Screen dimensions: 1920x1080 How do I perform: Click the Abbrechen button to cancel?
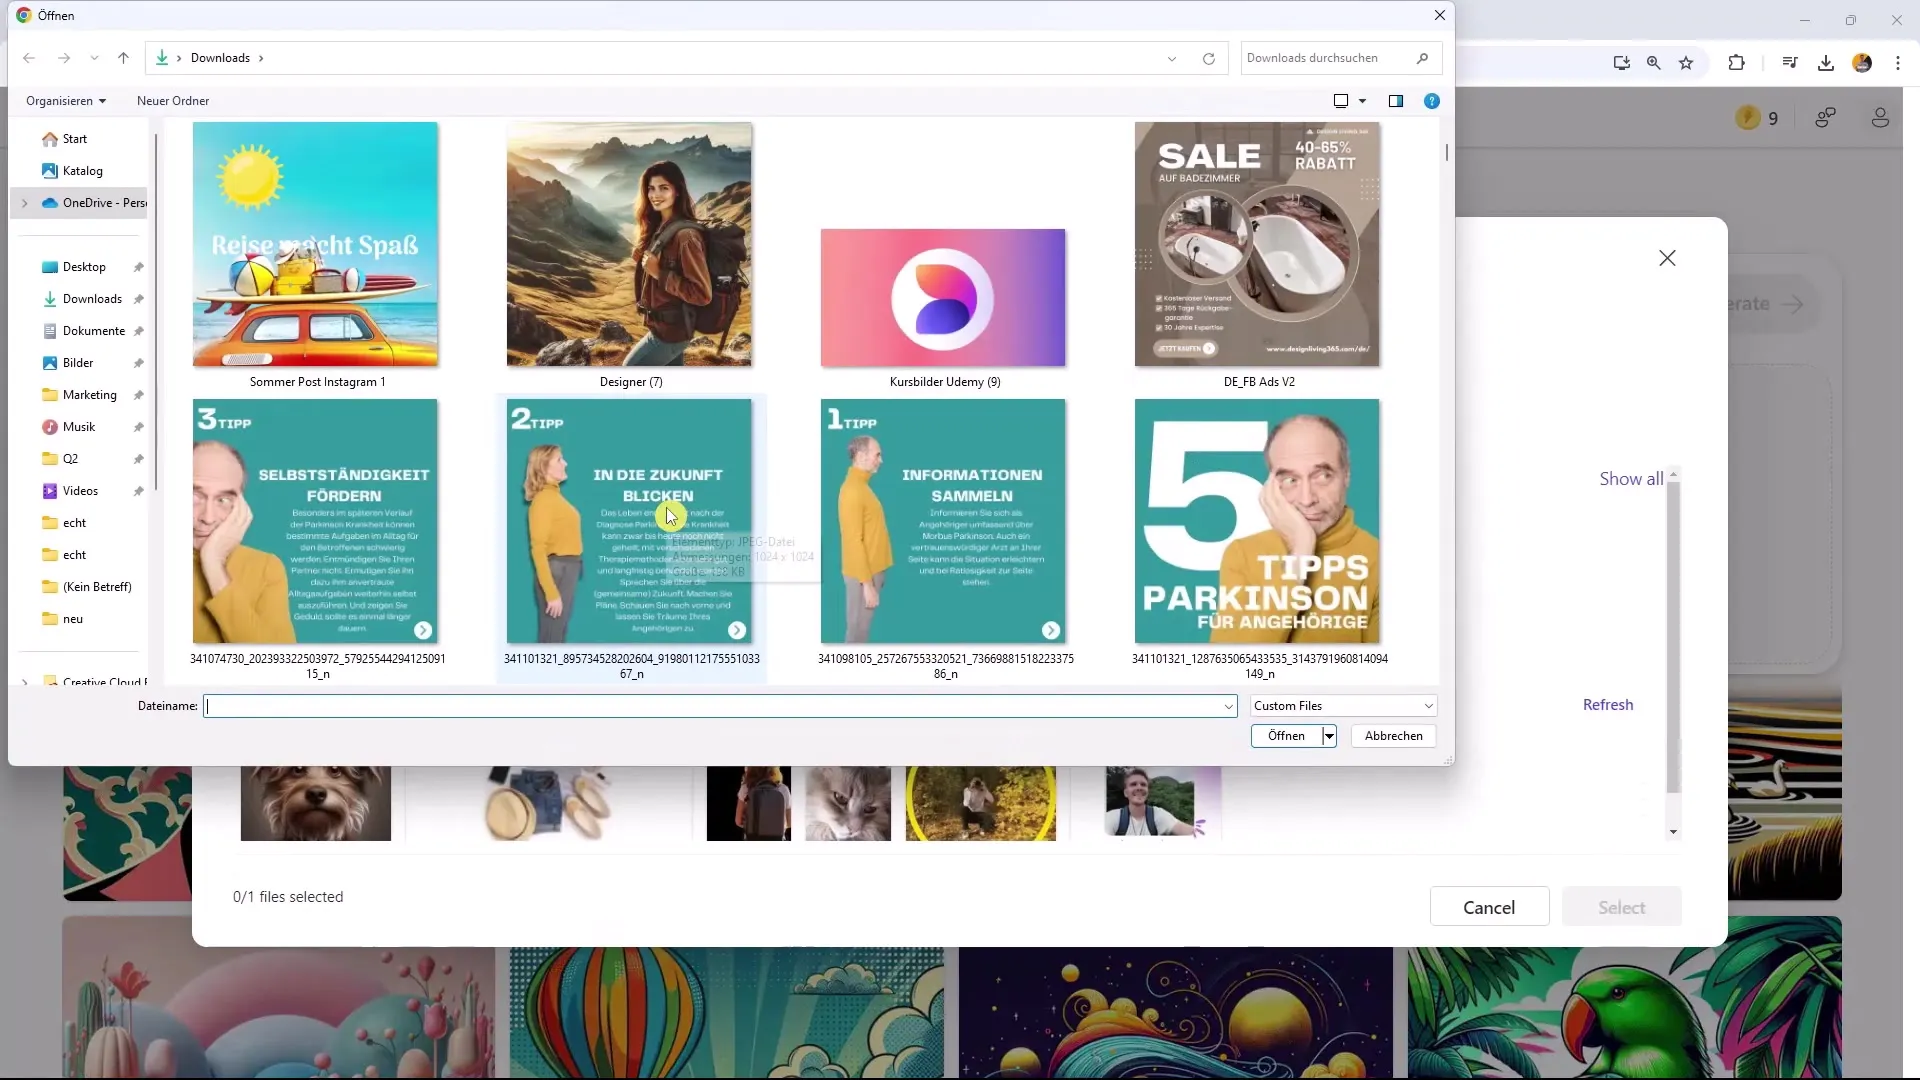point(1393,735)
